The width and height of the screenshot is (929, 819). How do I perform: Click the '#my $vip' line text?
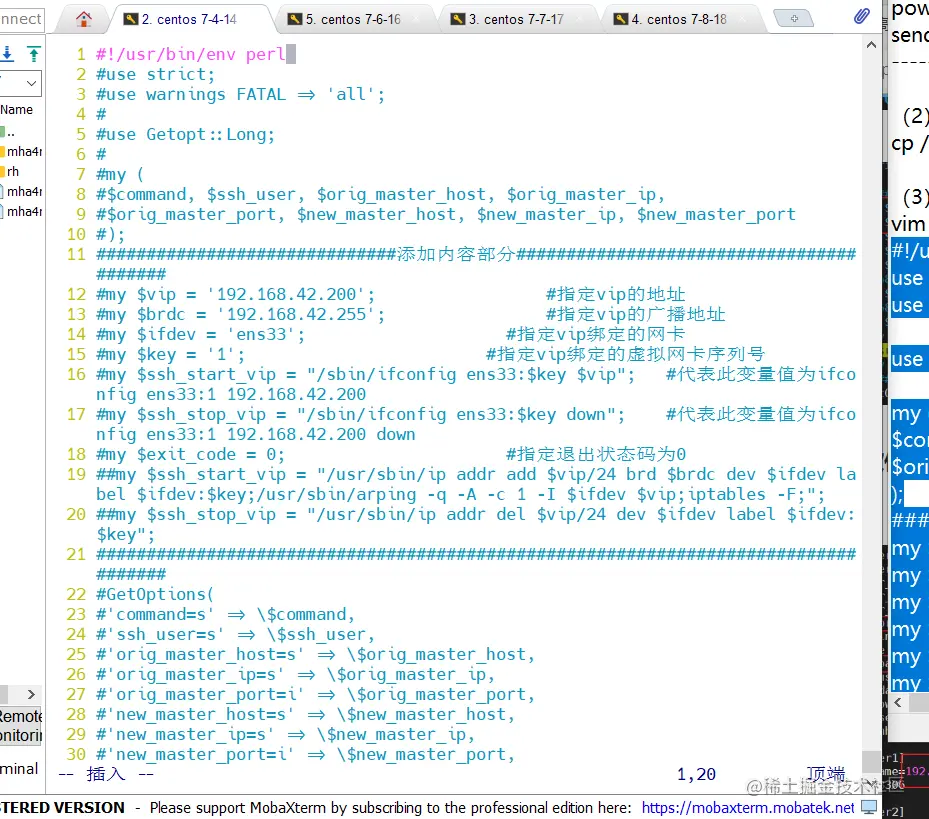[x=235, y=295]
